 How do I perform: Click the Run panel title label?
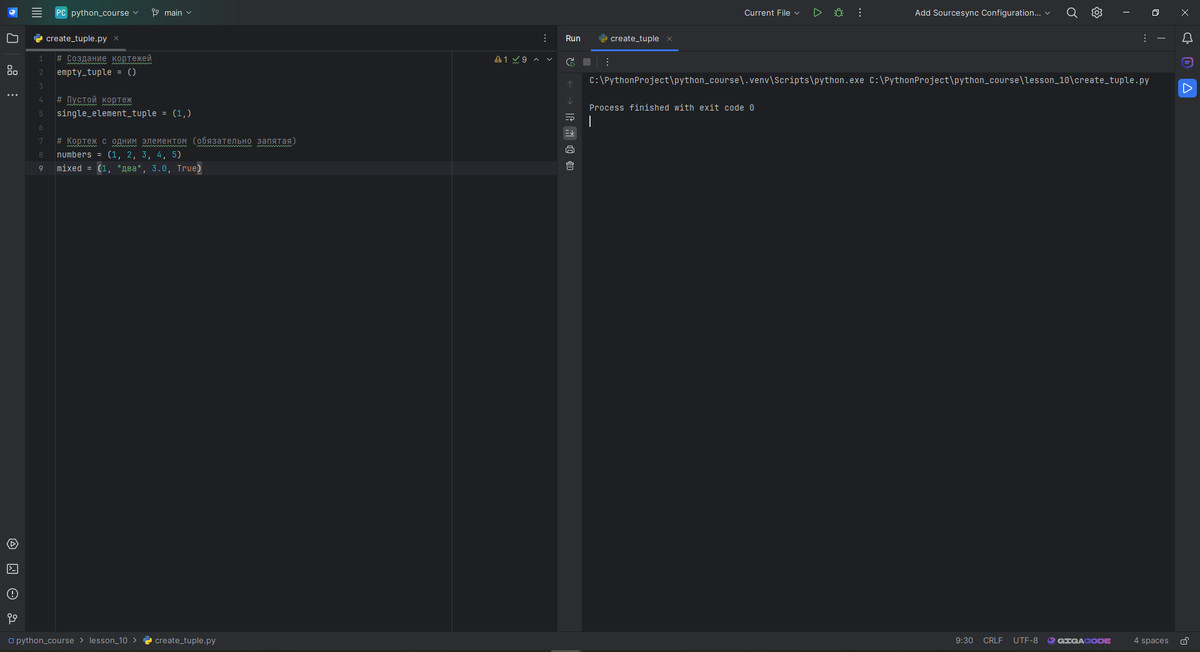coord(572,38)
